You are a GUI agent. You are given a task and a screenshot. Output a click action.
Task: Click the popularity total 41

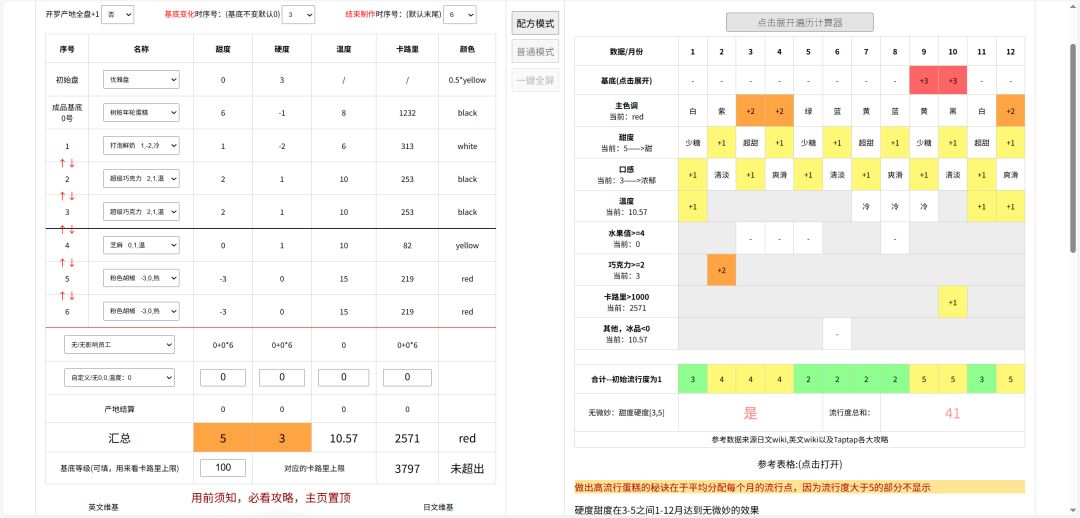(x=953, y=413)
